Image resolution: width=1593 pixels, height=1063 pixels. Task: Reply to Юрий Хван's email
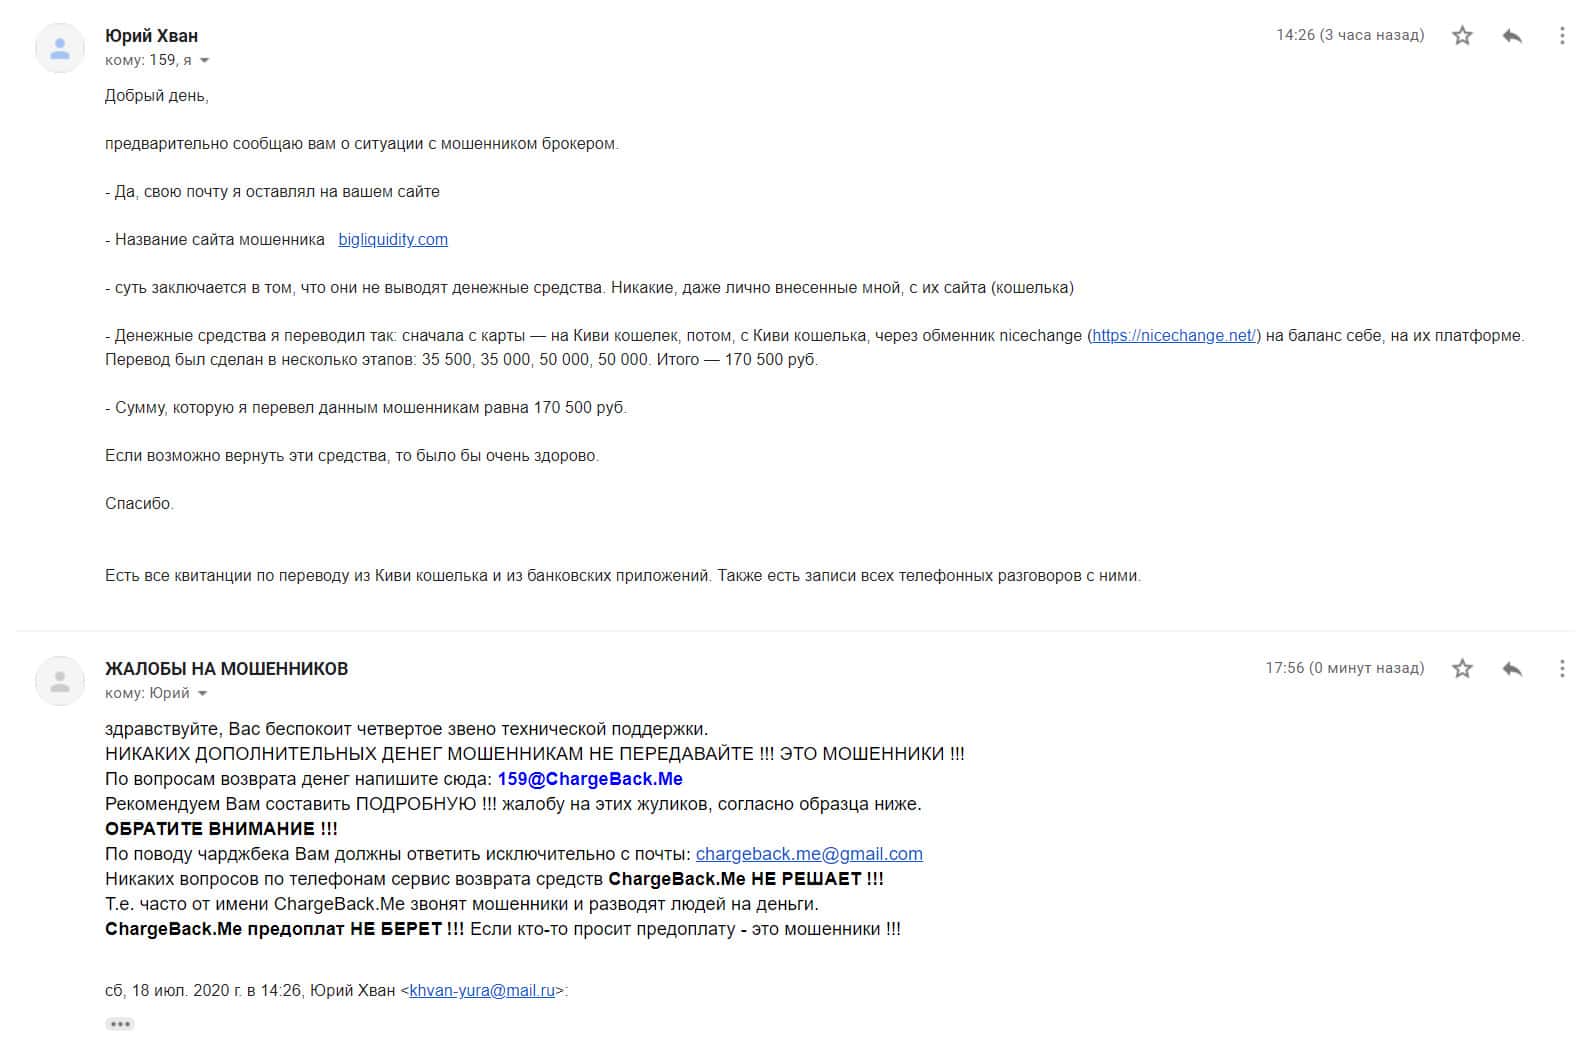coord(1512,36)
